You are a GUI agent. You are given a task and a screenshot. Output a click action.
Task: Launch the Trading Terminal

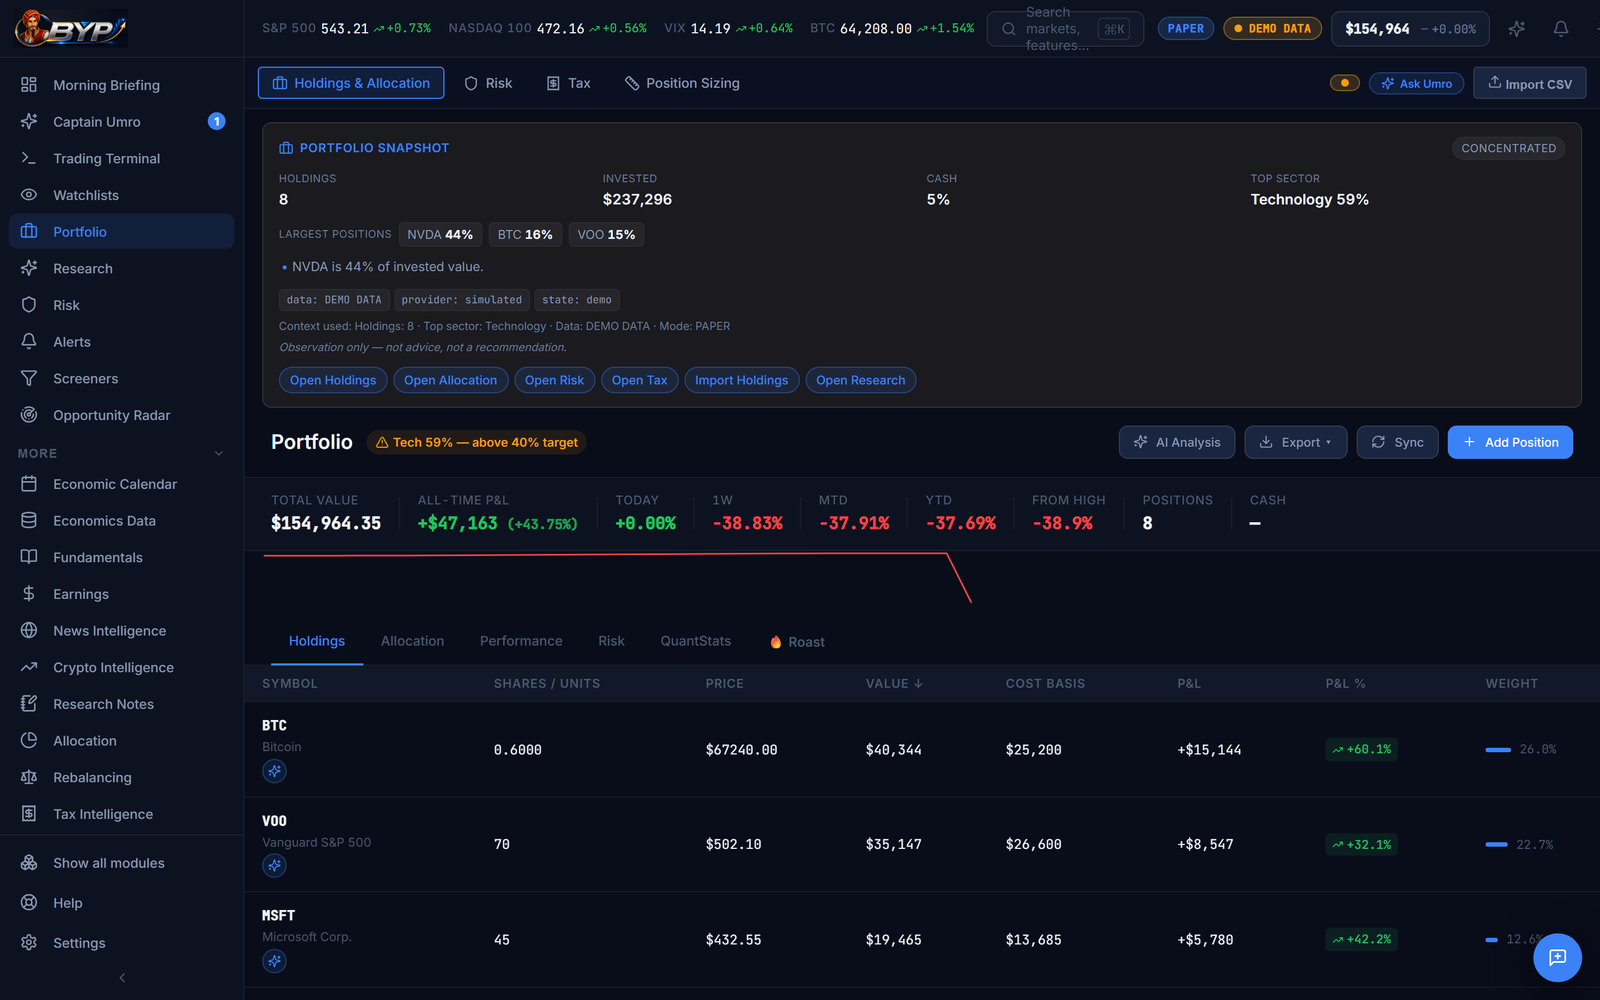[121, 158]
